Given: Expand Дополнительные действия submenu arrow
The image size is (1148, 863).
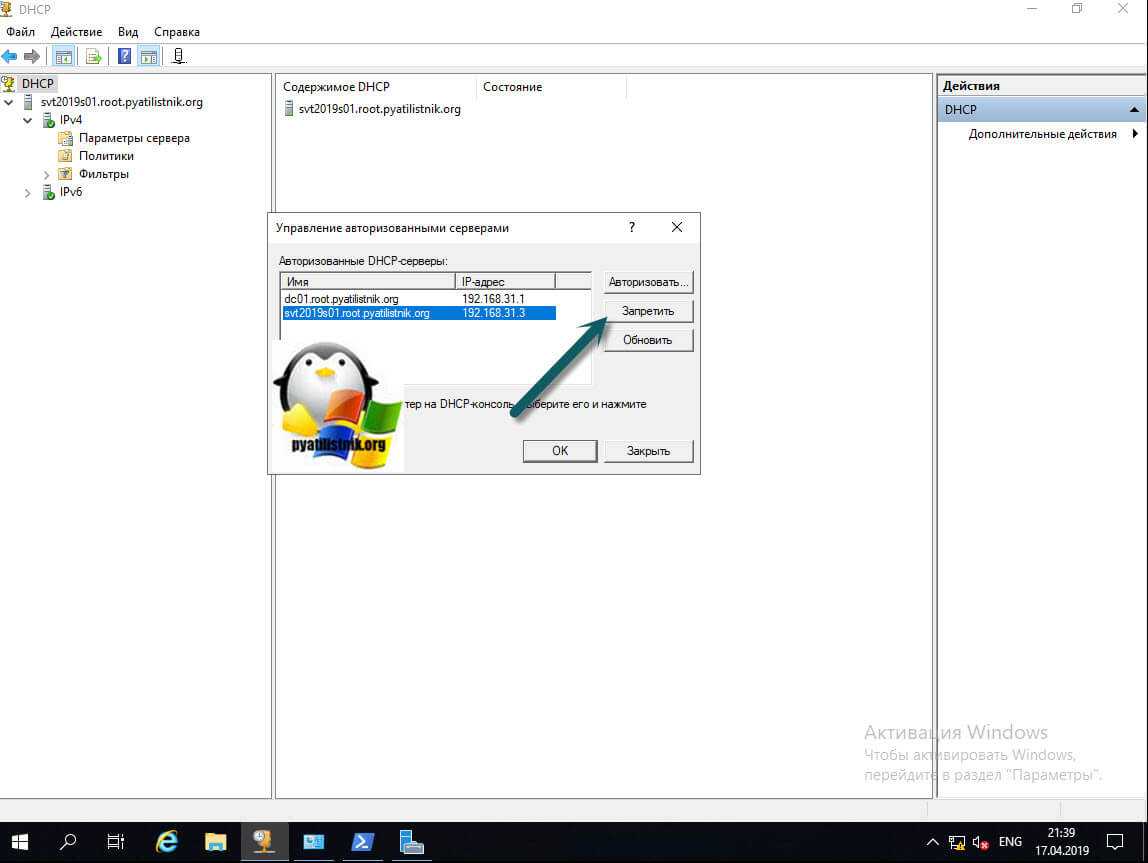Looking at the screenshot, I should point(1135,134).
